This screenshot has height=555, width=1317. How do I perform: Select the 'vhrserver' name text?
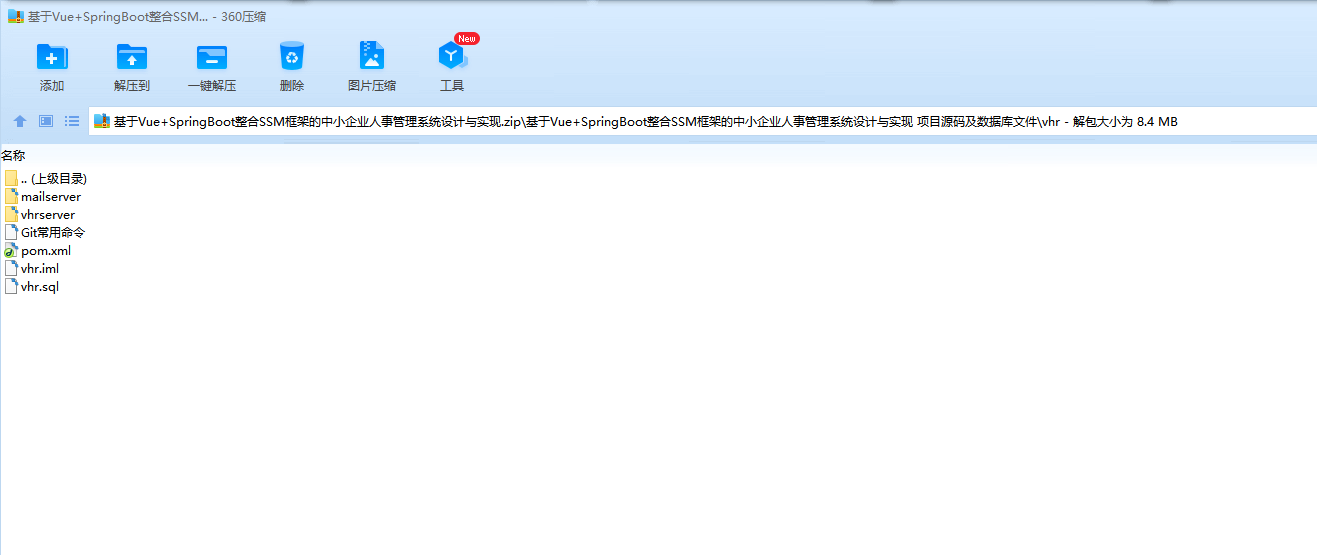[x=48, y=215]
